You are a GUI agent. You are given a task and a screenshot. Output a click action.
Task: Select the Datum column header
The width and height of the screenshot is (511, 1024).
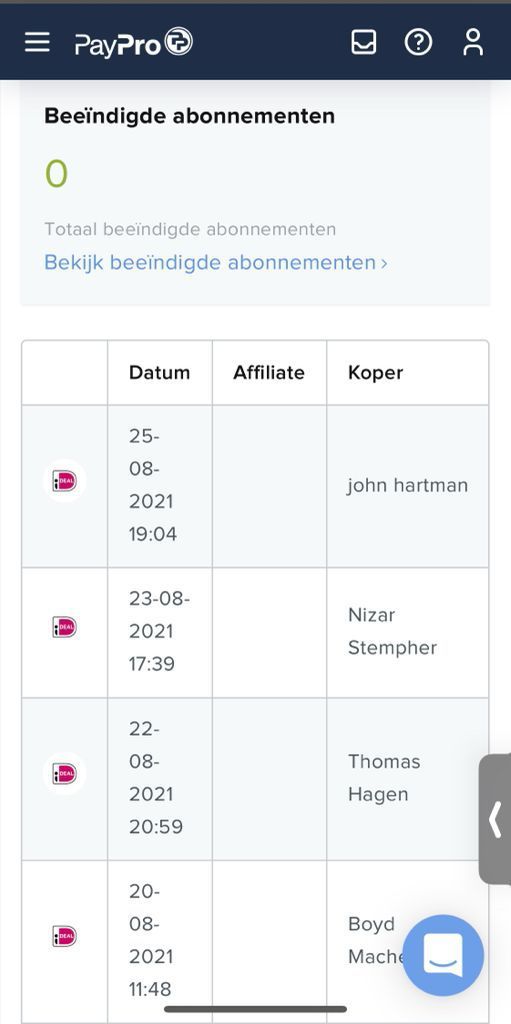pyautogui.click(x=159, y=373)
